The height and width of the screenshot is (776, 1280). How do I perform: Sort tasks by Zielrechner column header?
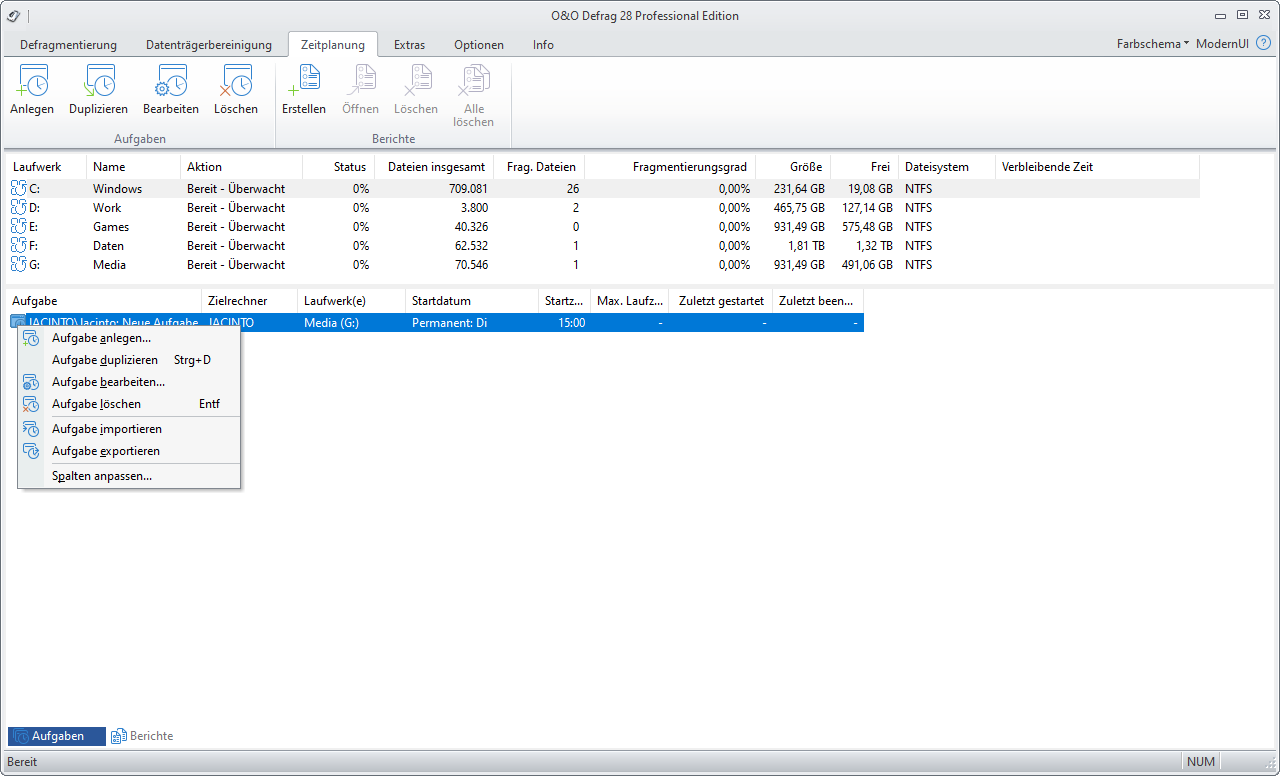249,301
